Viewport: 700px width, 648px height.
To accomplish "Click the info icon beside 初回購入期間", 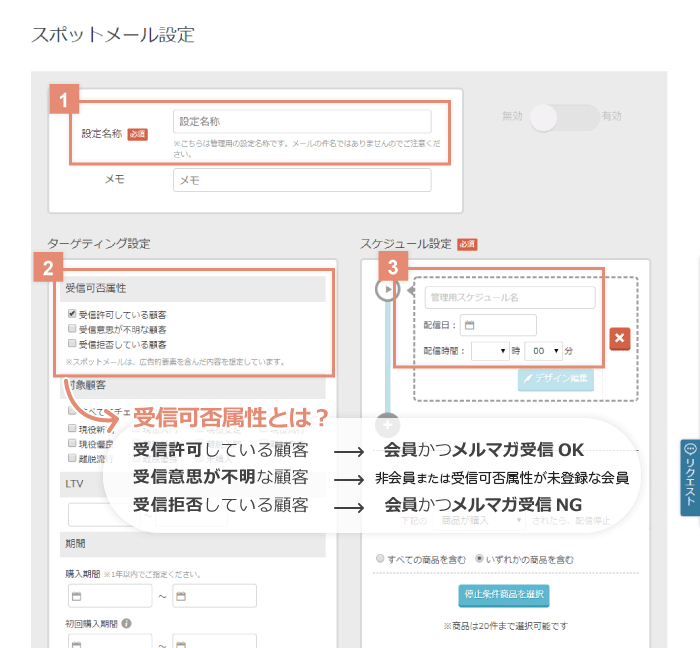I will [127, 622].
